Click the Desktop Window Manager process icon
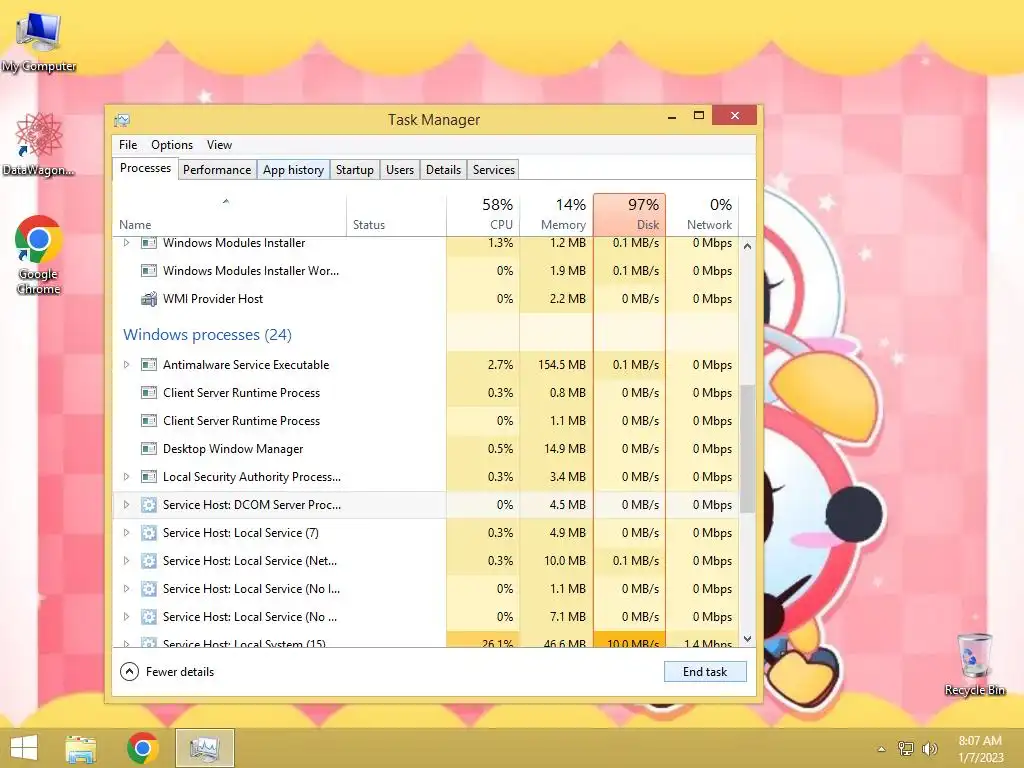This screenshot has height=768, width=1024. tap(149, 449)
